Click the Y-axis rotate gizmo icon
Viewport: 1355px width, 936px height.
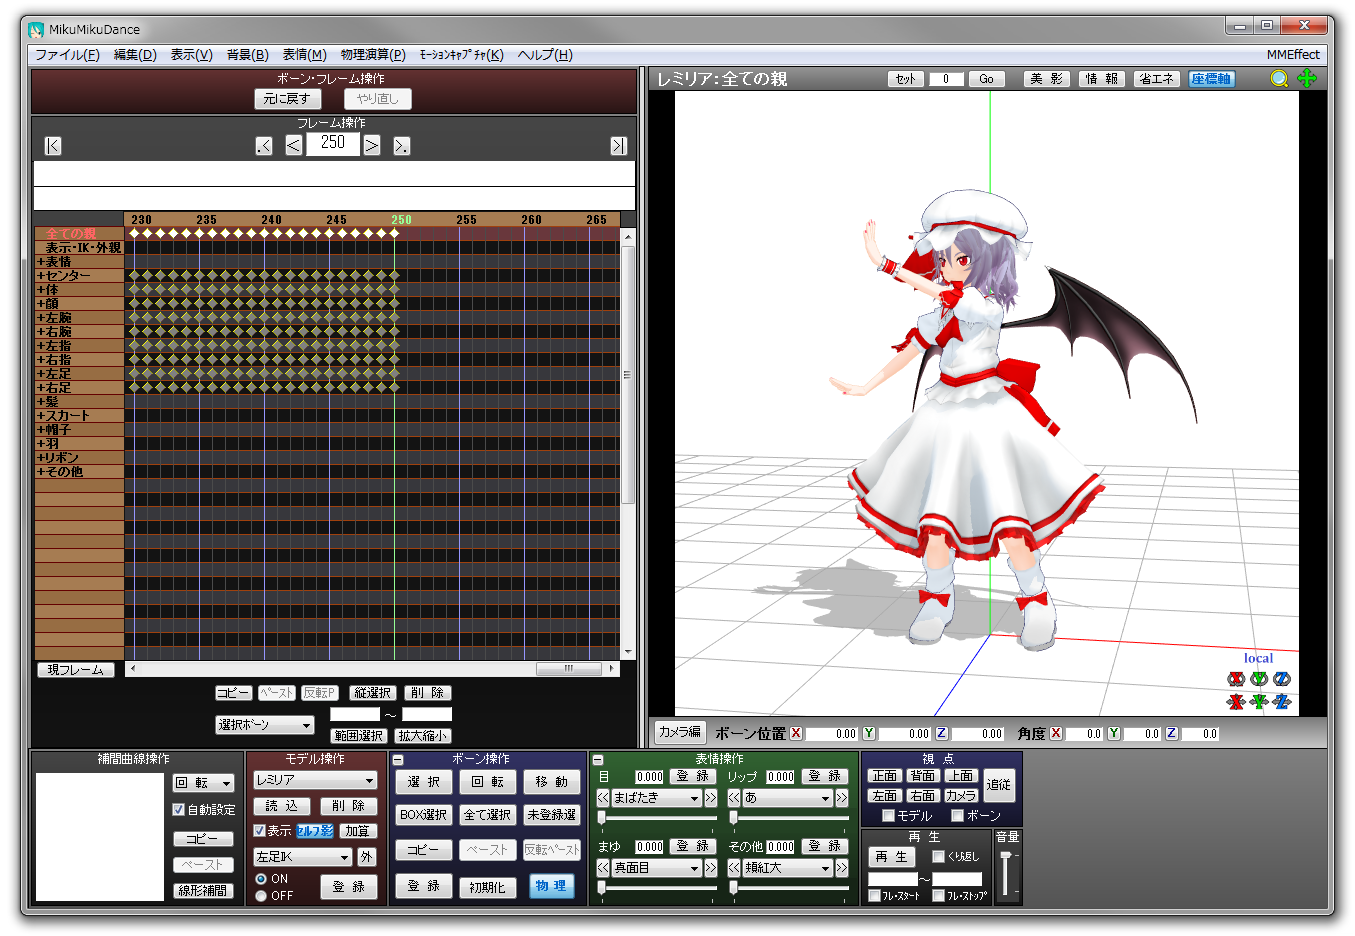click(x=1259, y=679)
